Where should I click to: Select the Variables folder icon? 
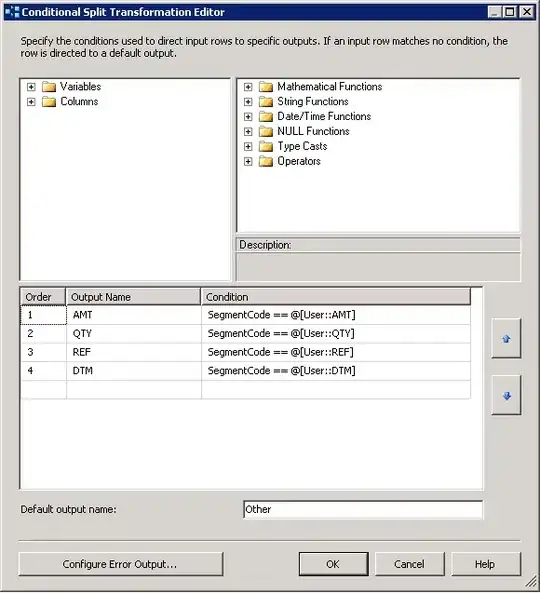point(49,87)
